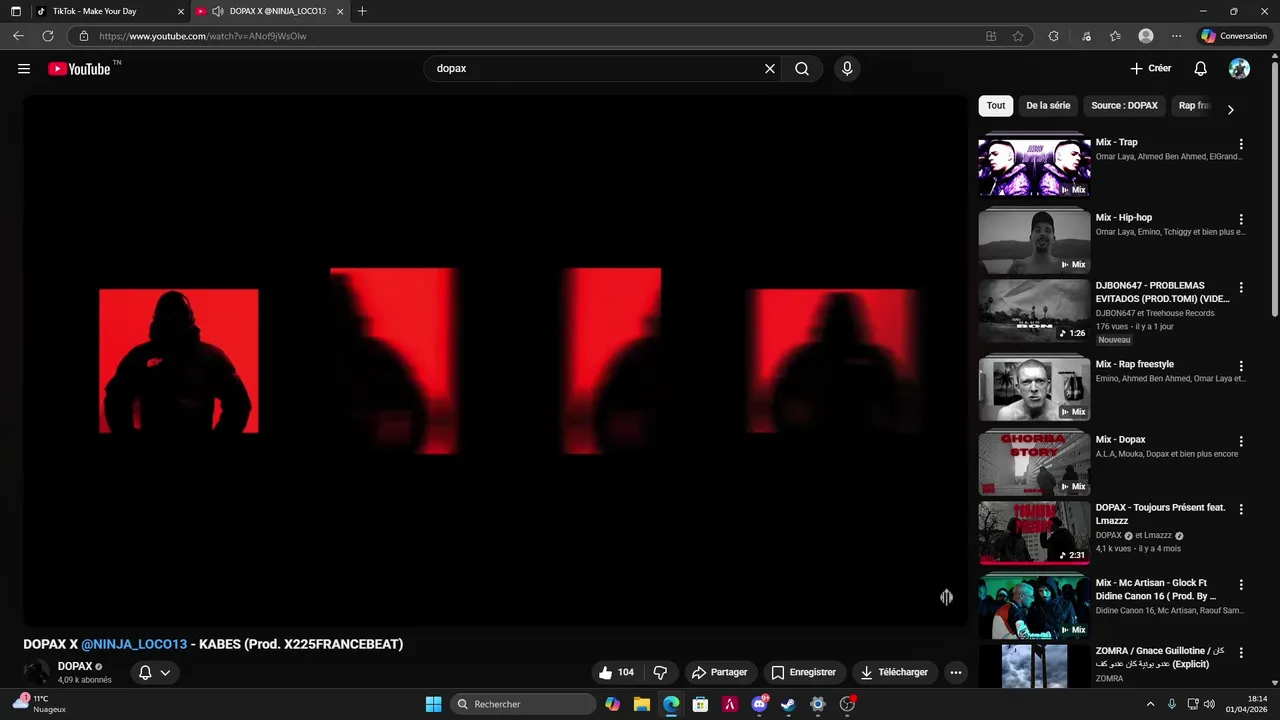Open the account avatar menu
This screenshot has width=1280, height=720.
pyautogui.click(x=1239, y=69)
